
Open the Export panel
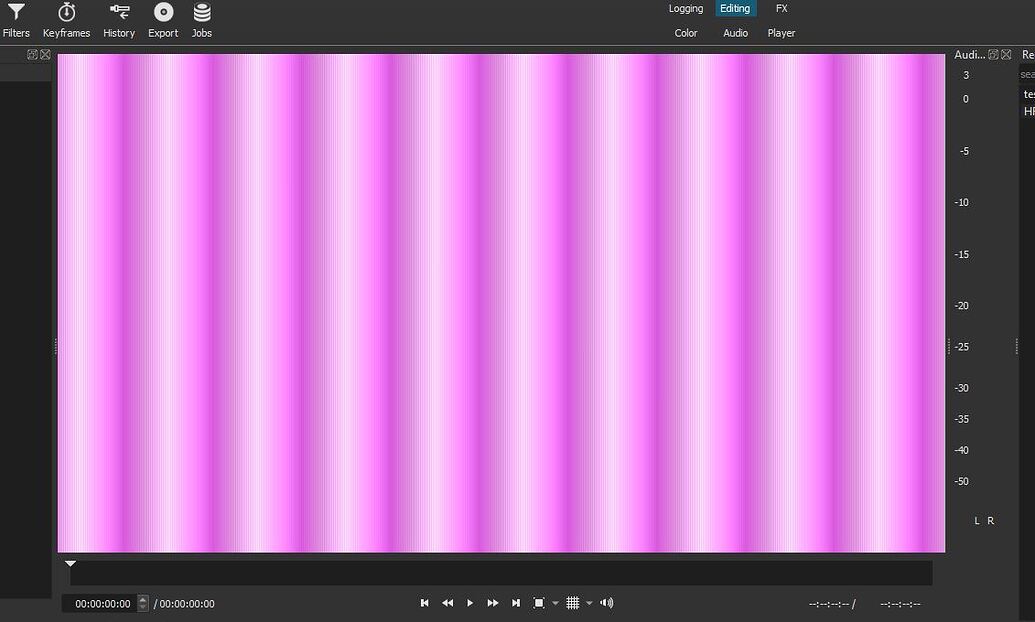[x=162, y=20]
